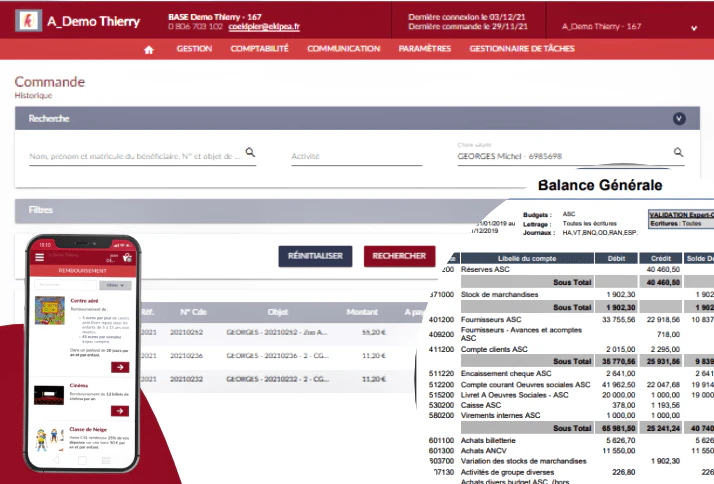The image size is (714, 484).
Task: Tap arrow button under Centre aéré
Action: tap(120, 367)
